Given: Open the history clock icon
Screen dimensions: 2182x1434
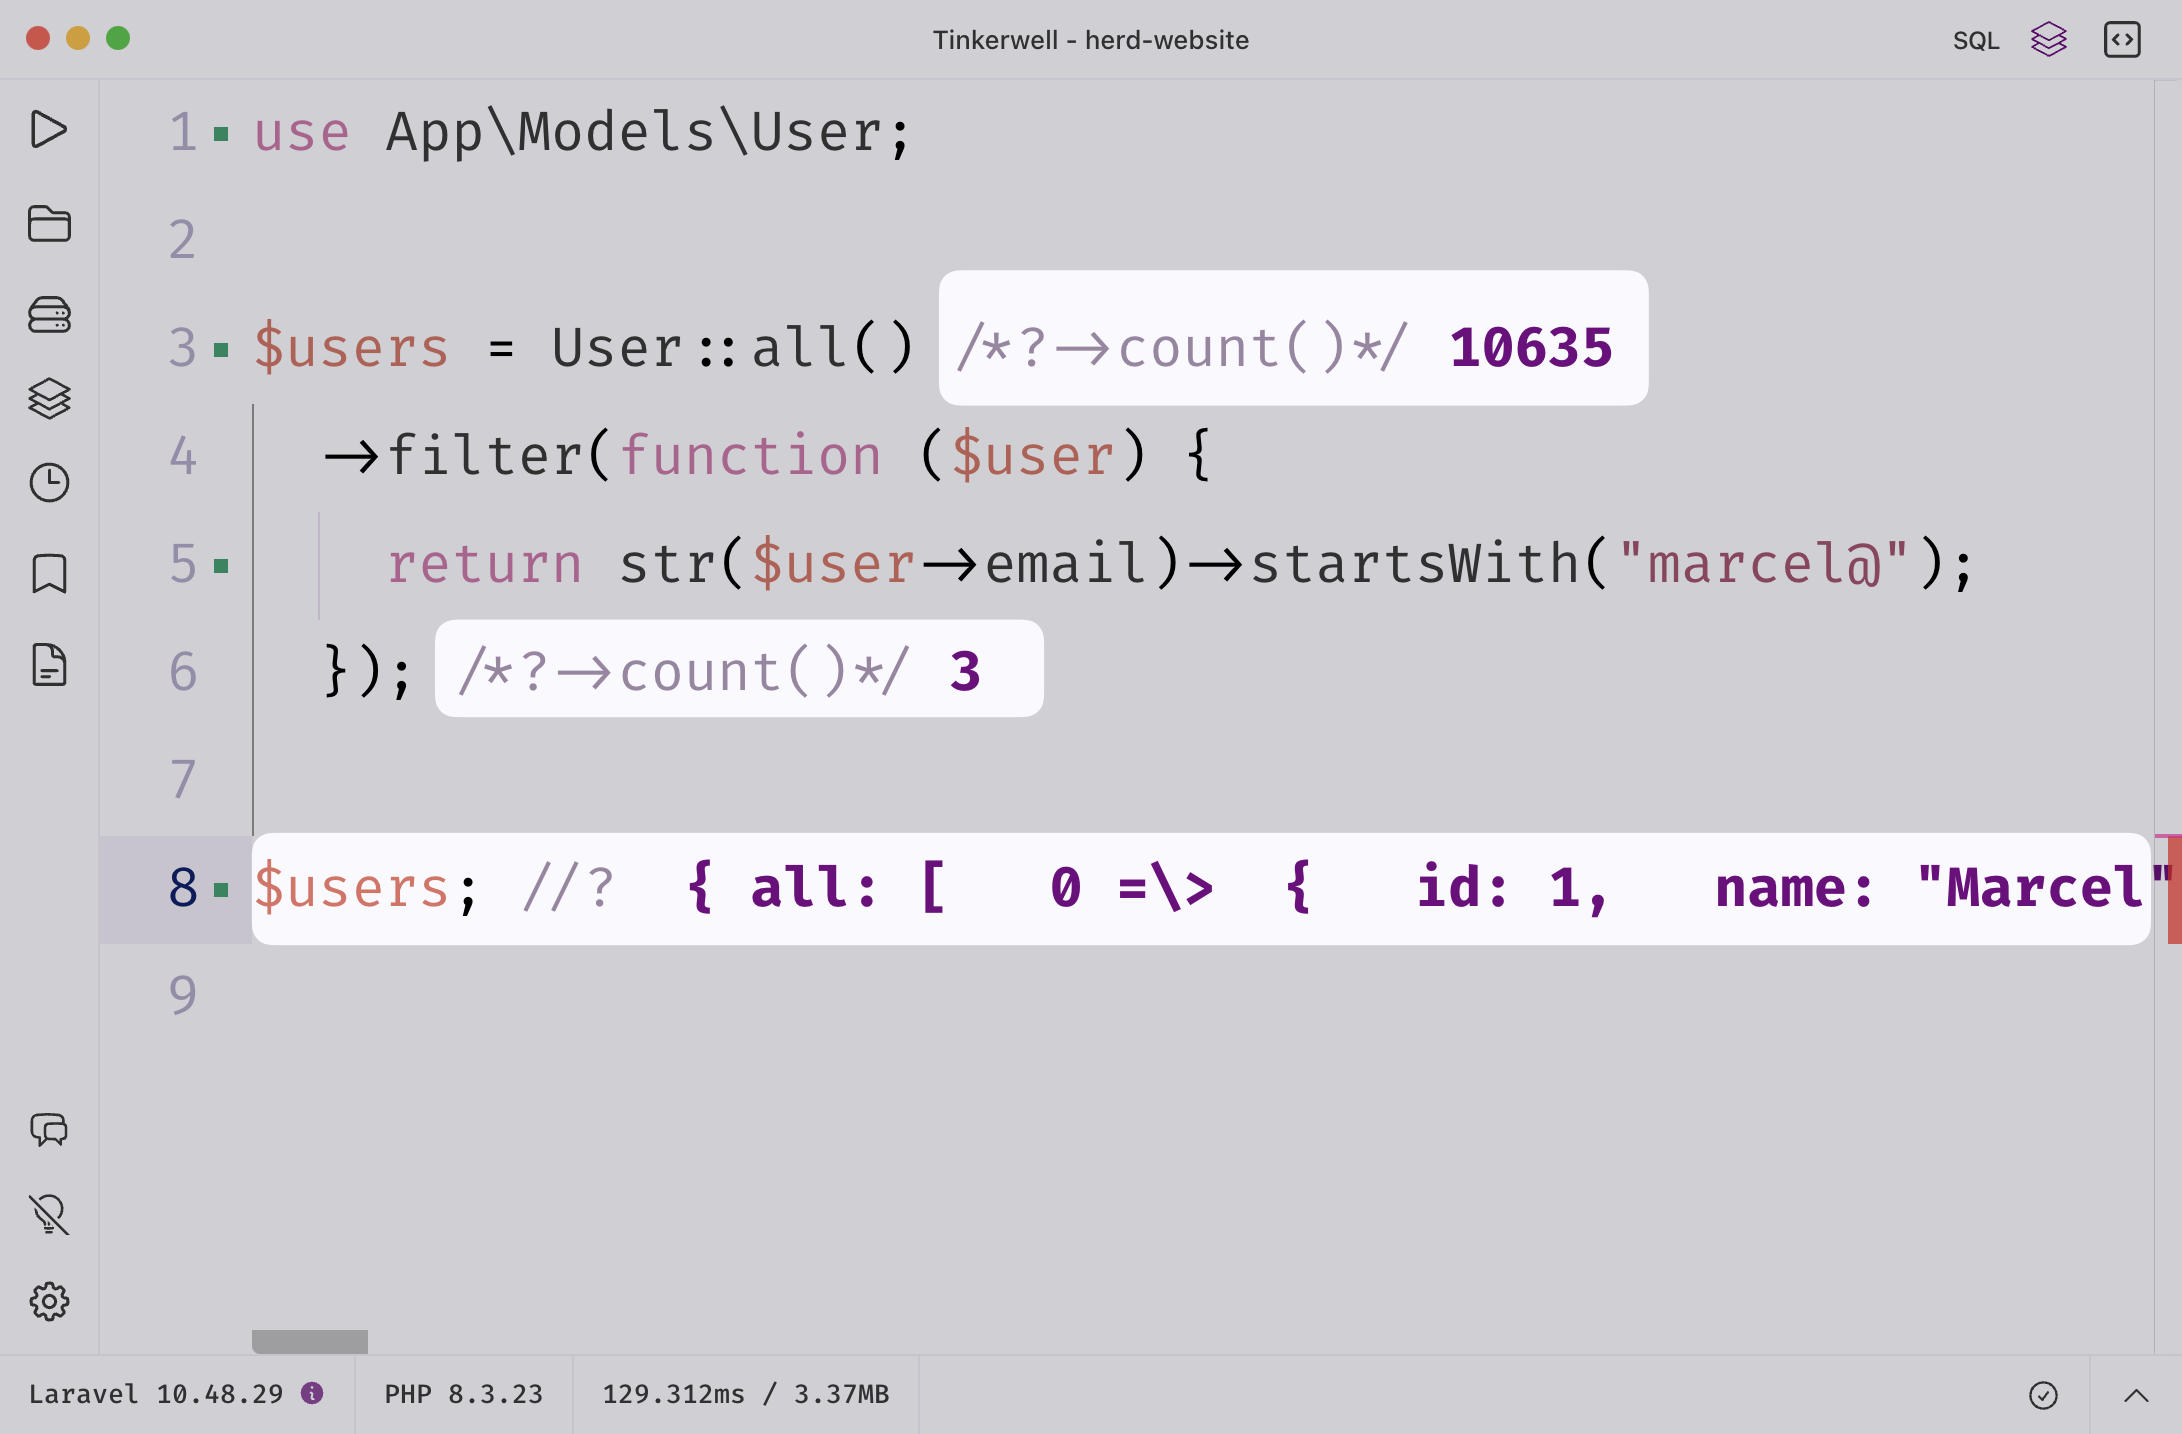Looking at the screenshot, I should tap(48, 483).
